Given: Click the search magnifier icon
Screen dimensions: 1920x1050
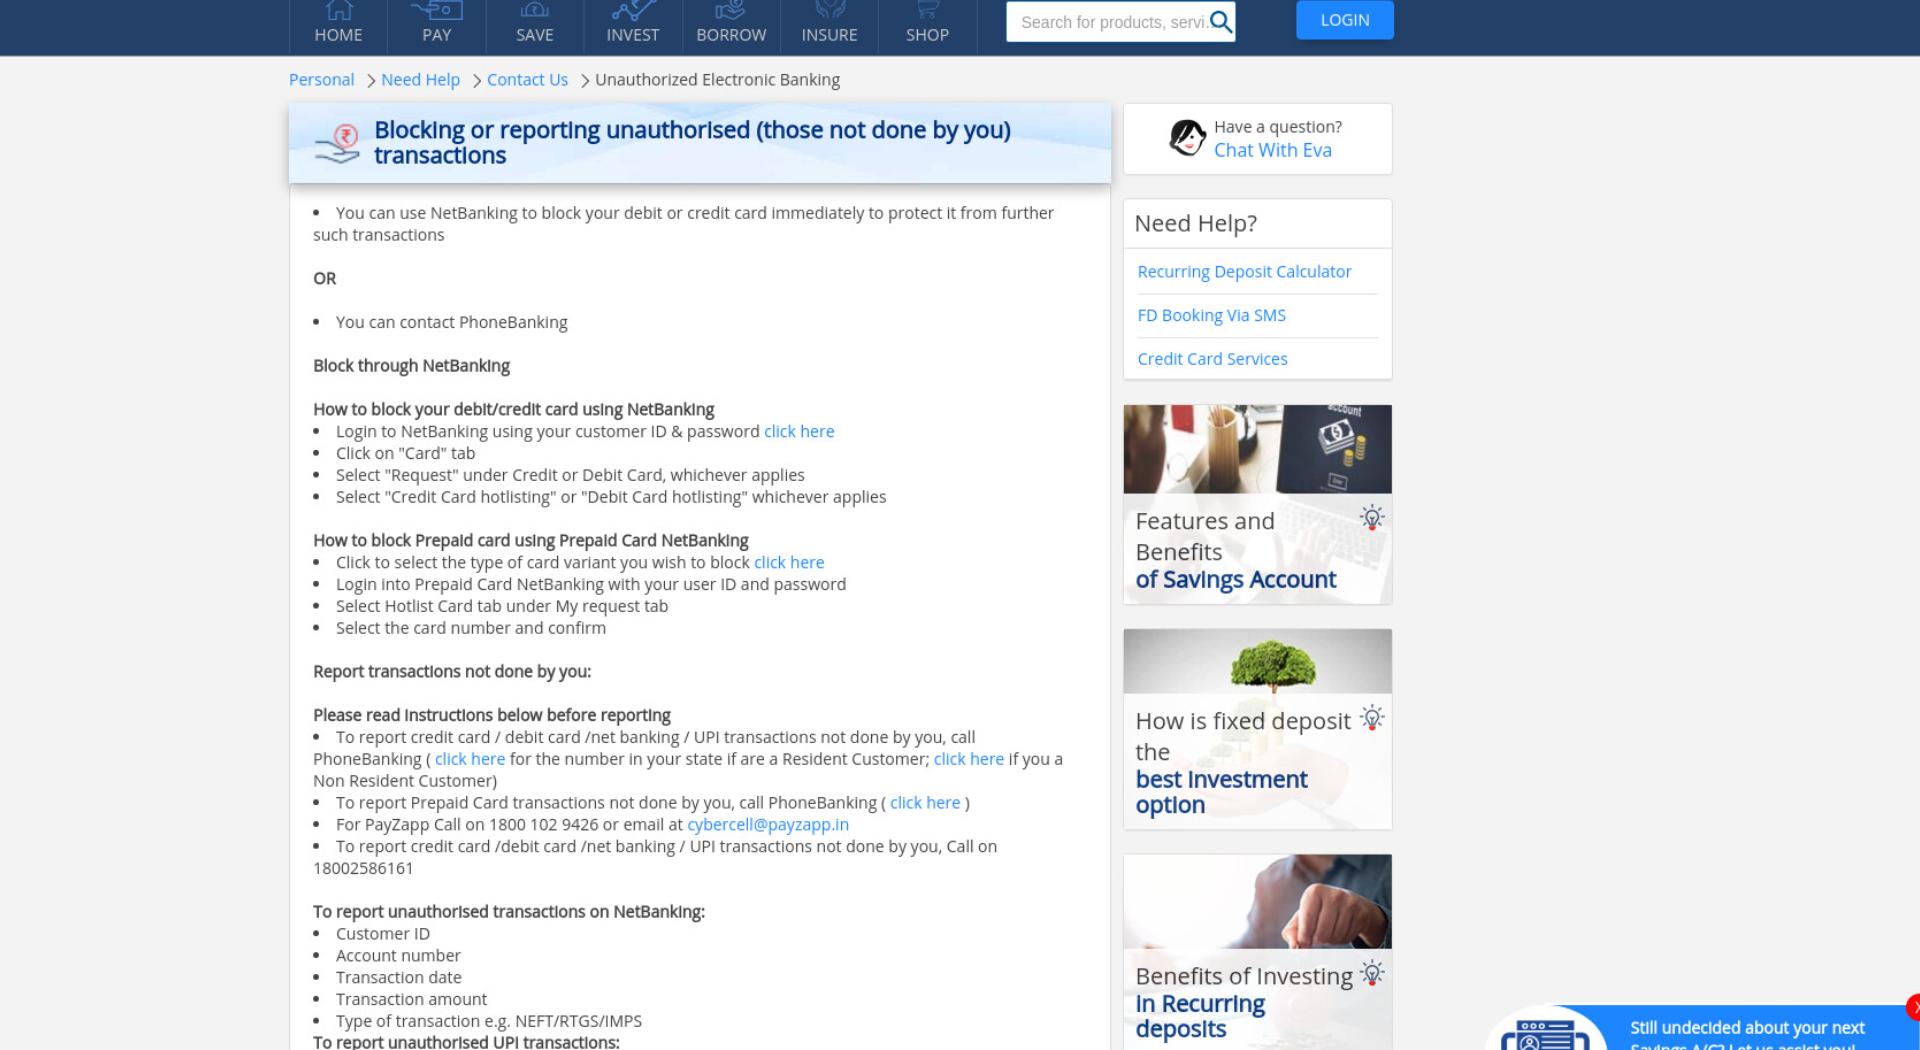Looking at the screenshot, I should click(x=1221, y=22).
